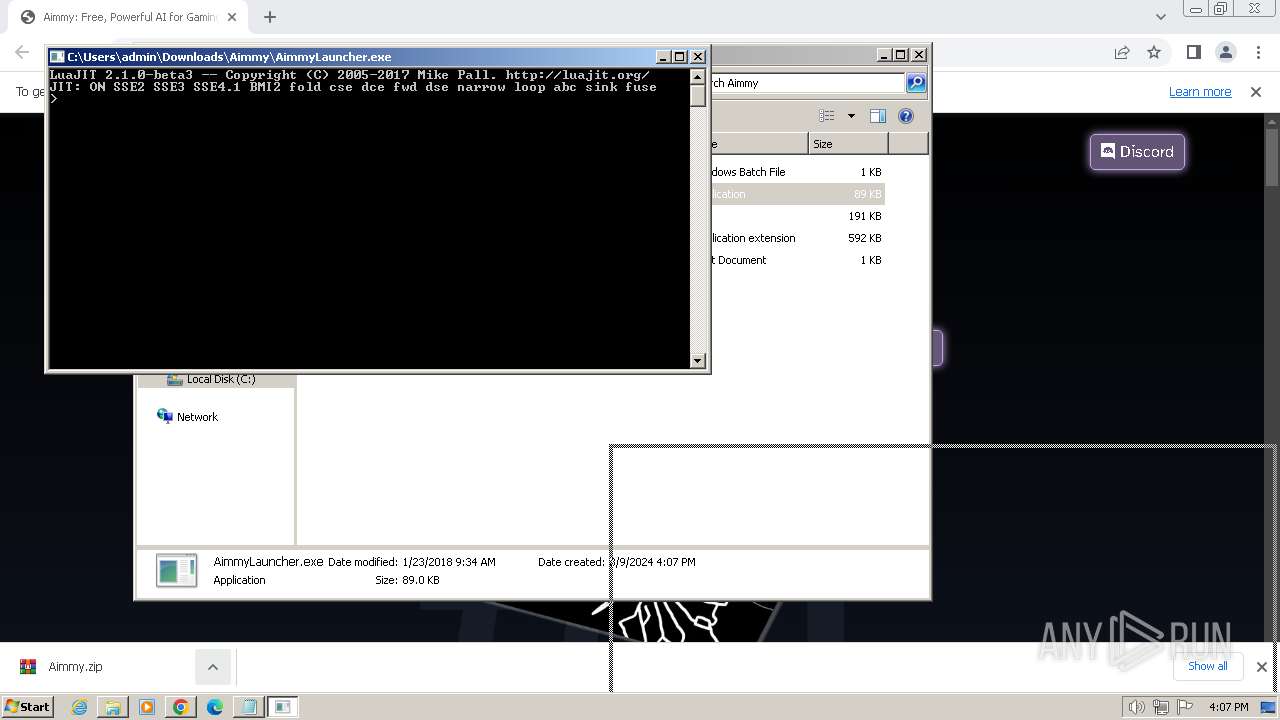Open Windows Media Player taskbar icon
1280x720 pixels.
point(147,707)
